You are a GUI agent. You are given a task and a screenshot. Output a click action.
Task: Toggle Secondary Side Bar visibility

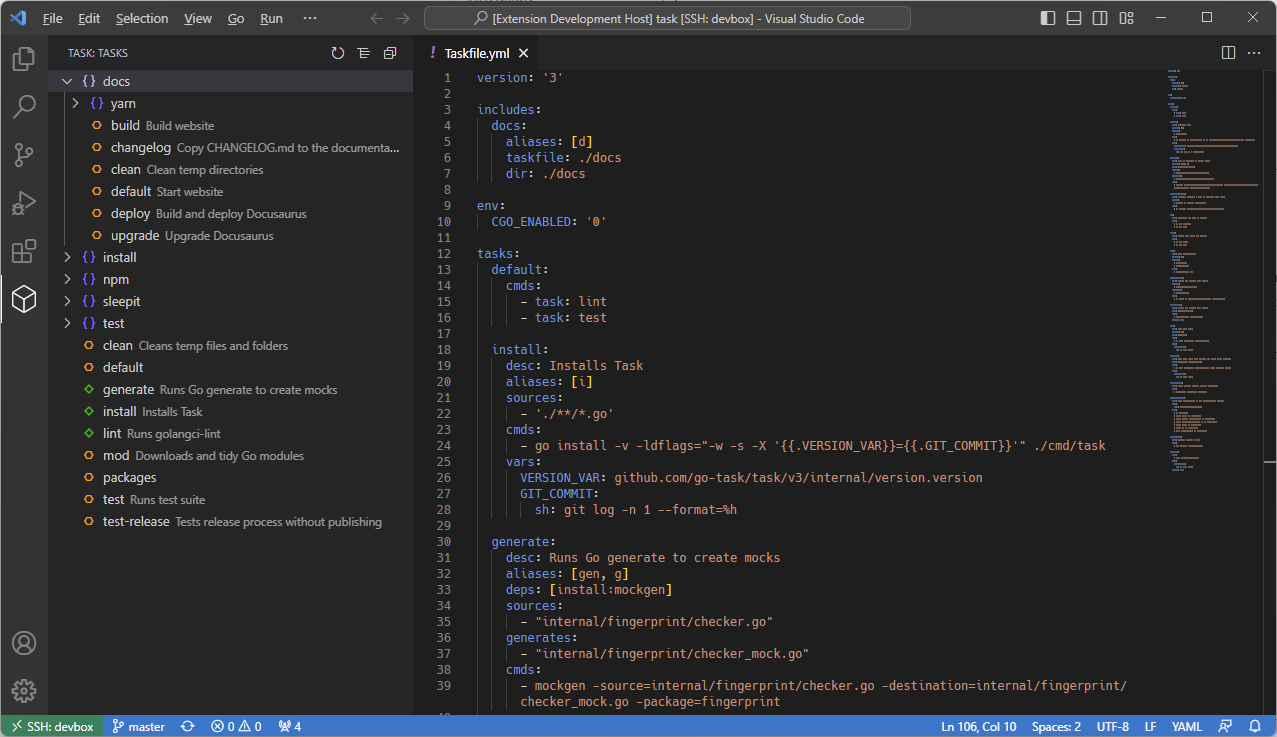(x=1100, y=18)
